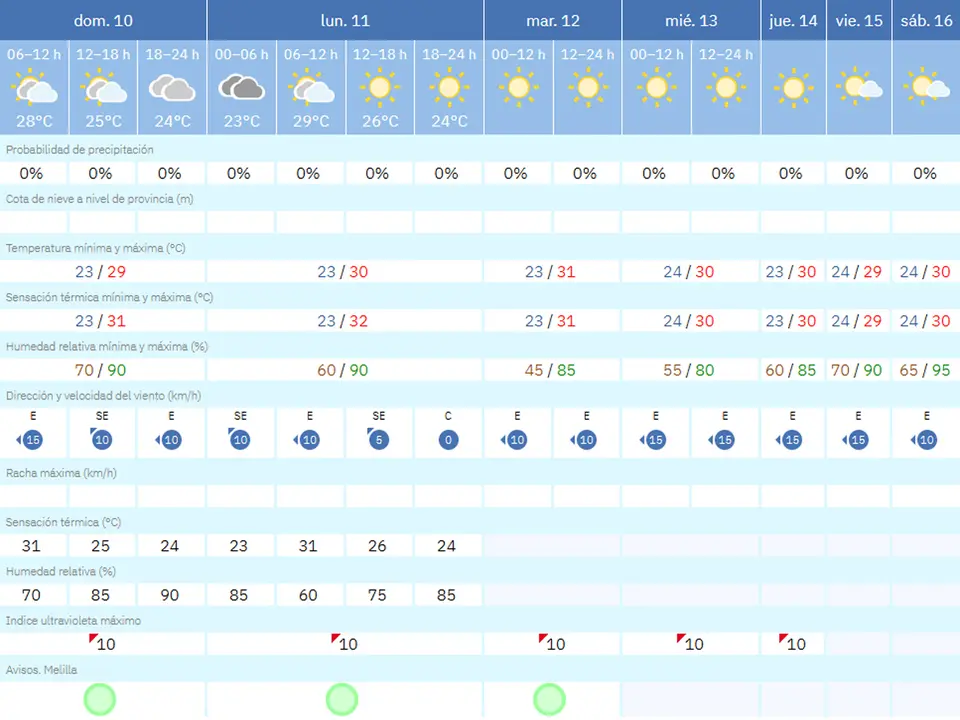
Task: Select the sáb. 16 day header
Action: coord(926,20)
